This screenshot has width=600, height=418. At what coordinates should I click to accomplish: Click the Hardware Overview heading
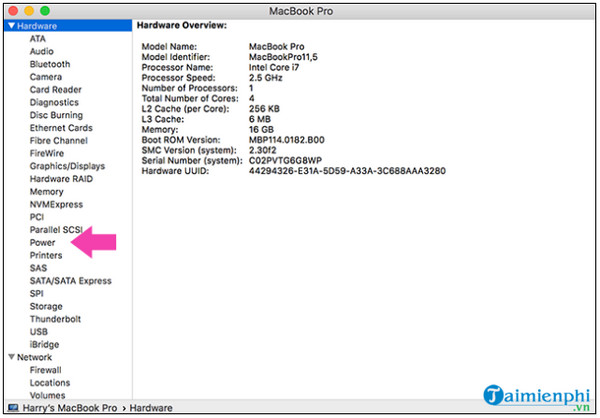(x=182, y=25)
